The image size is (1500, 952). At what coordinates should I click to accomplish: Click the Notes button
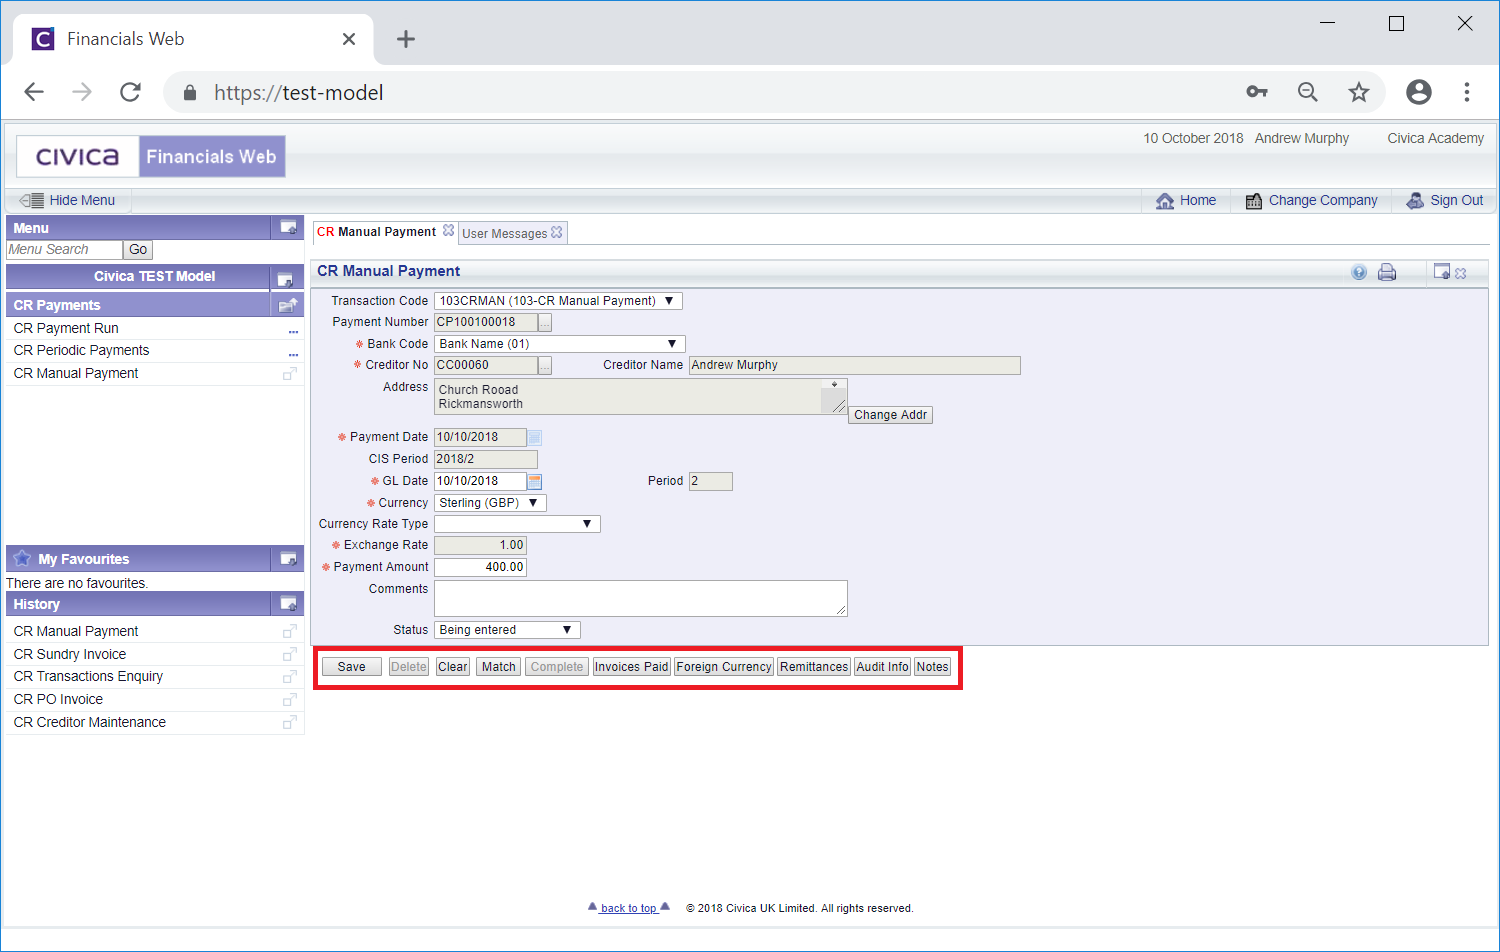932,667
